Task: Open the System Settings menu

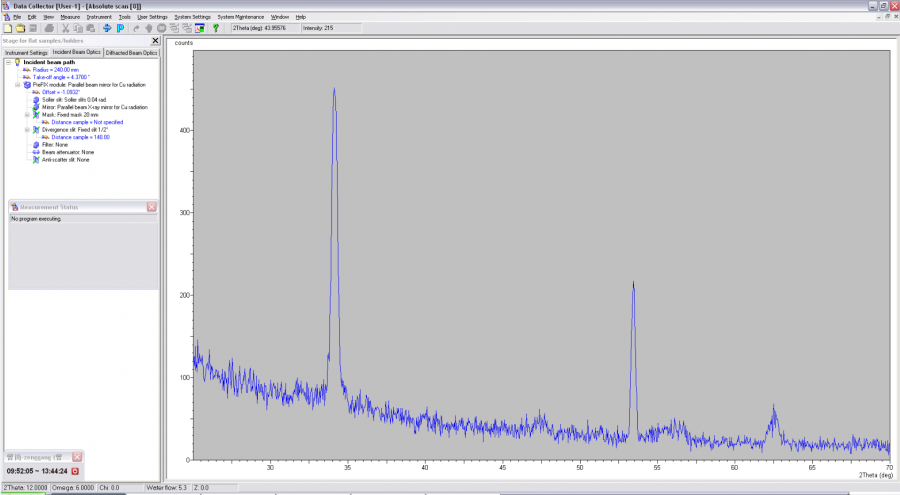Action: (x=192, y=17)
